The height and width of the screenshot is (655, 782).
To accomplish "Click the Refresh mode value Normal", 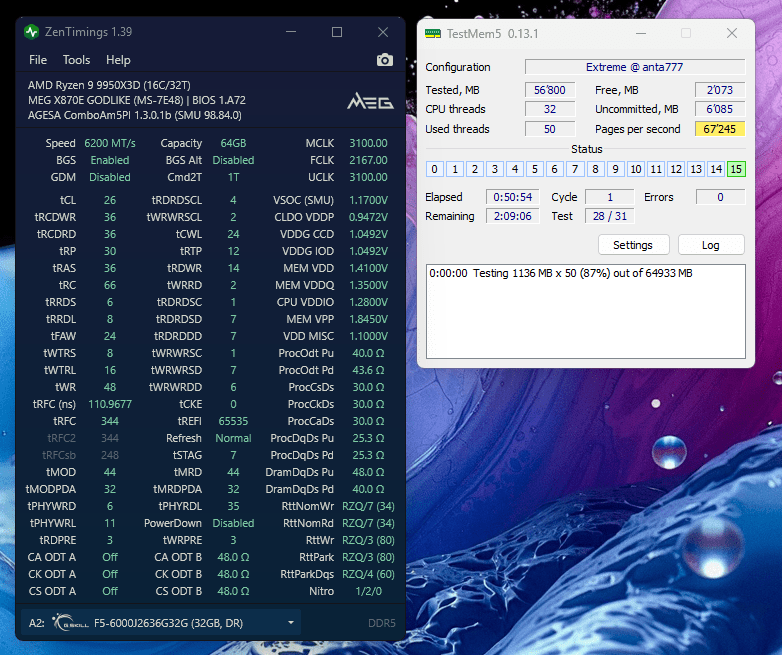I will [x=233, y=438].
